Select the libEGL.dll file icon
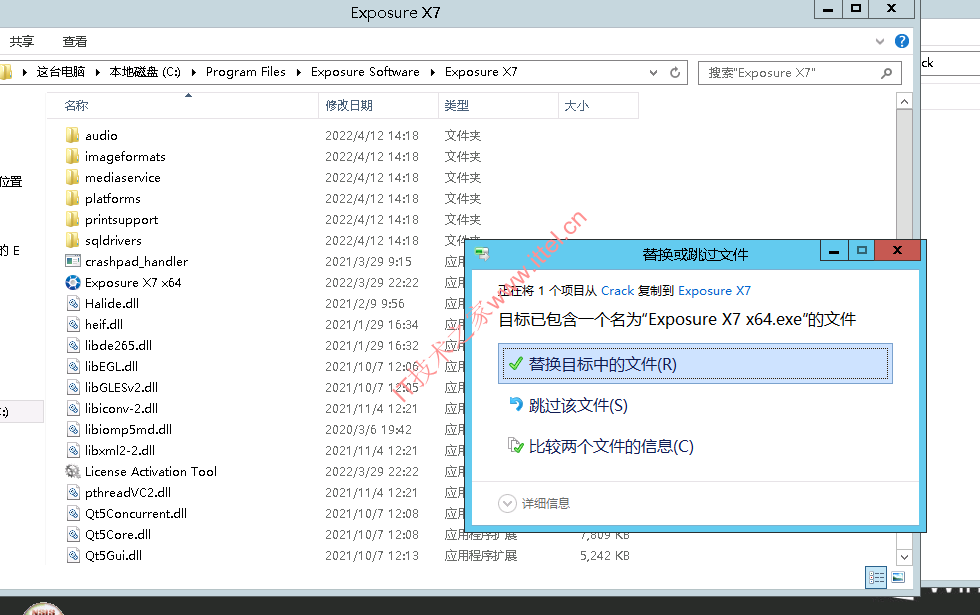 tap(72, 366)
